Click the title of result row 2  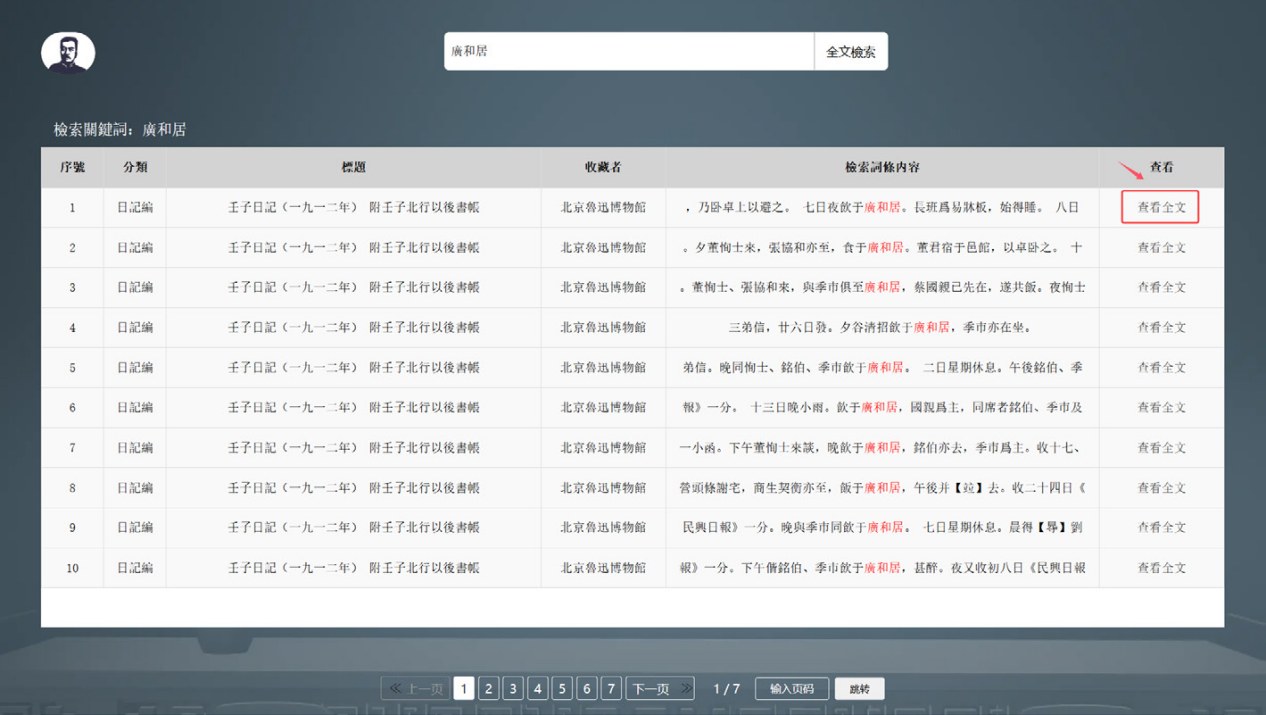(x=353, y=248)
